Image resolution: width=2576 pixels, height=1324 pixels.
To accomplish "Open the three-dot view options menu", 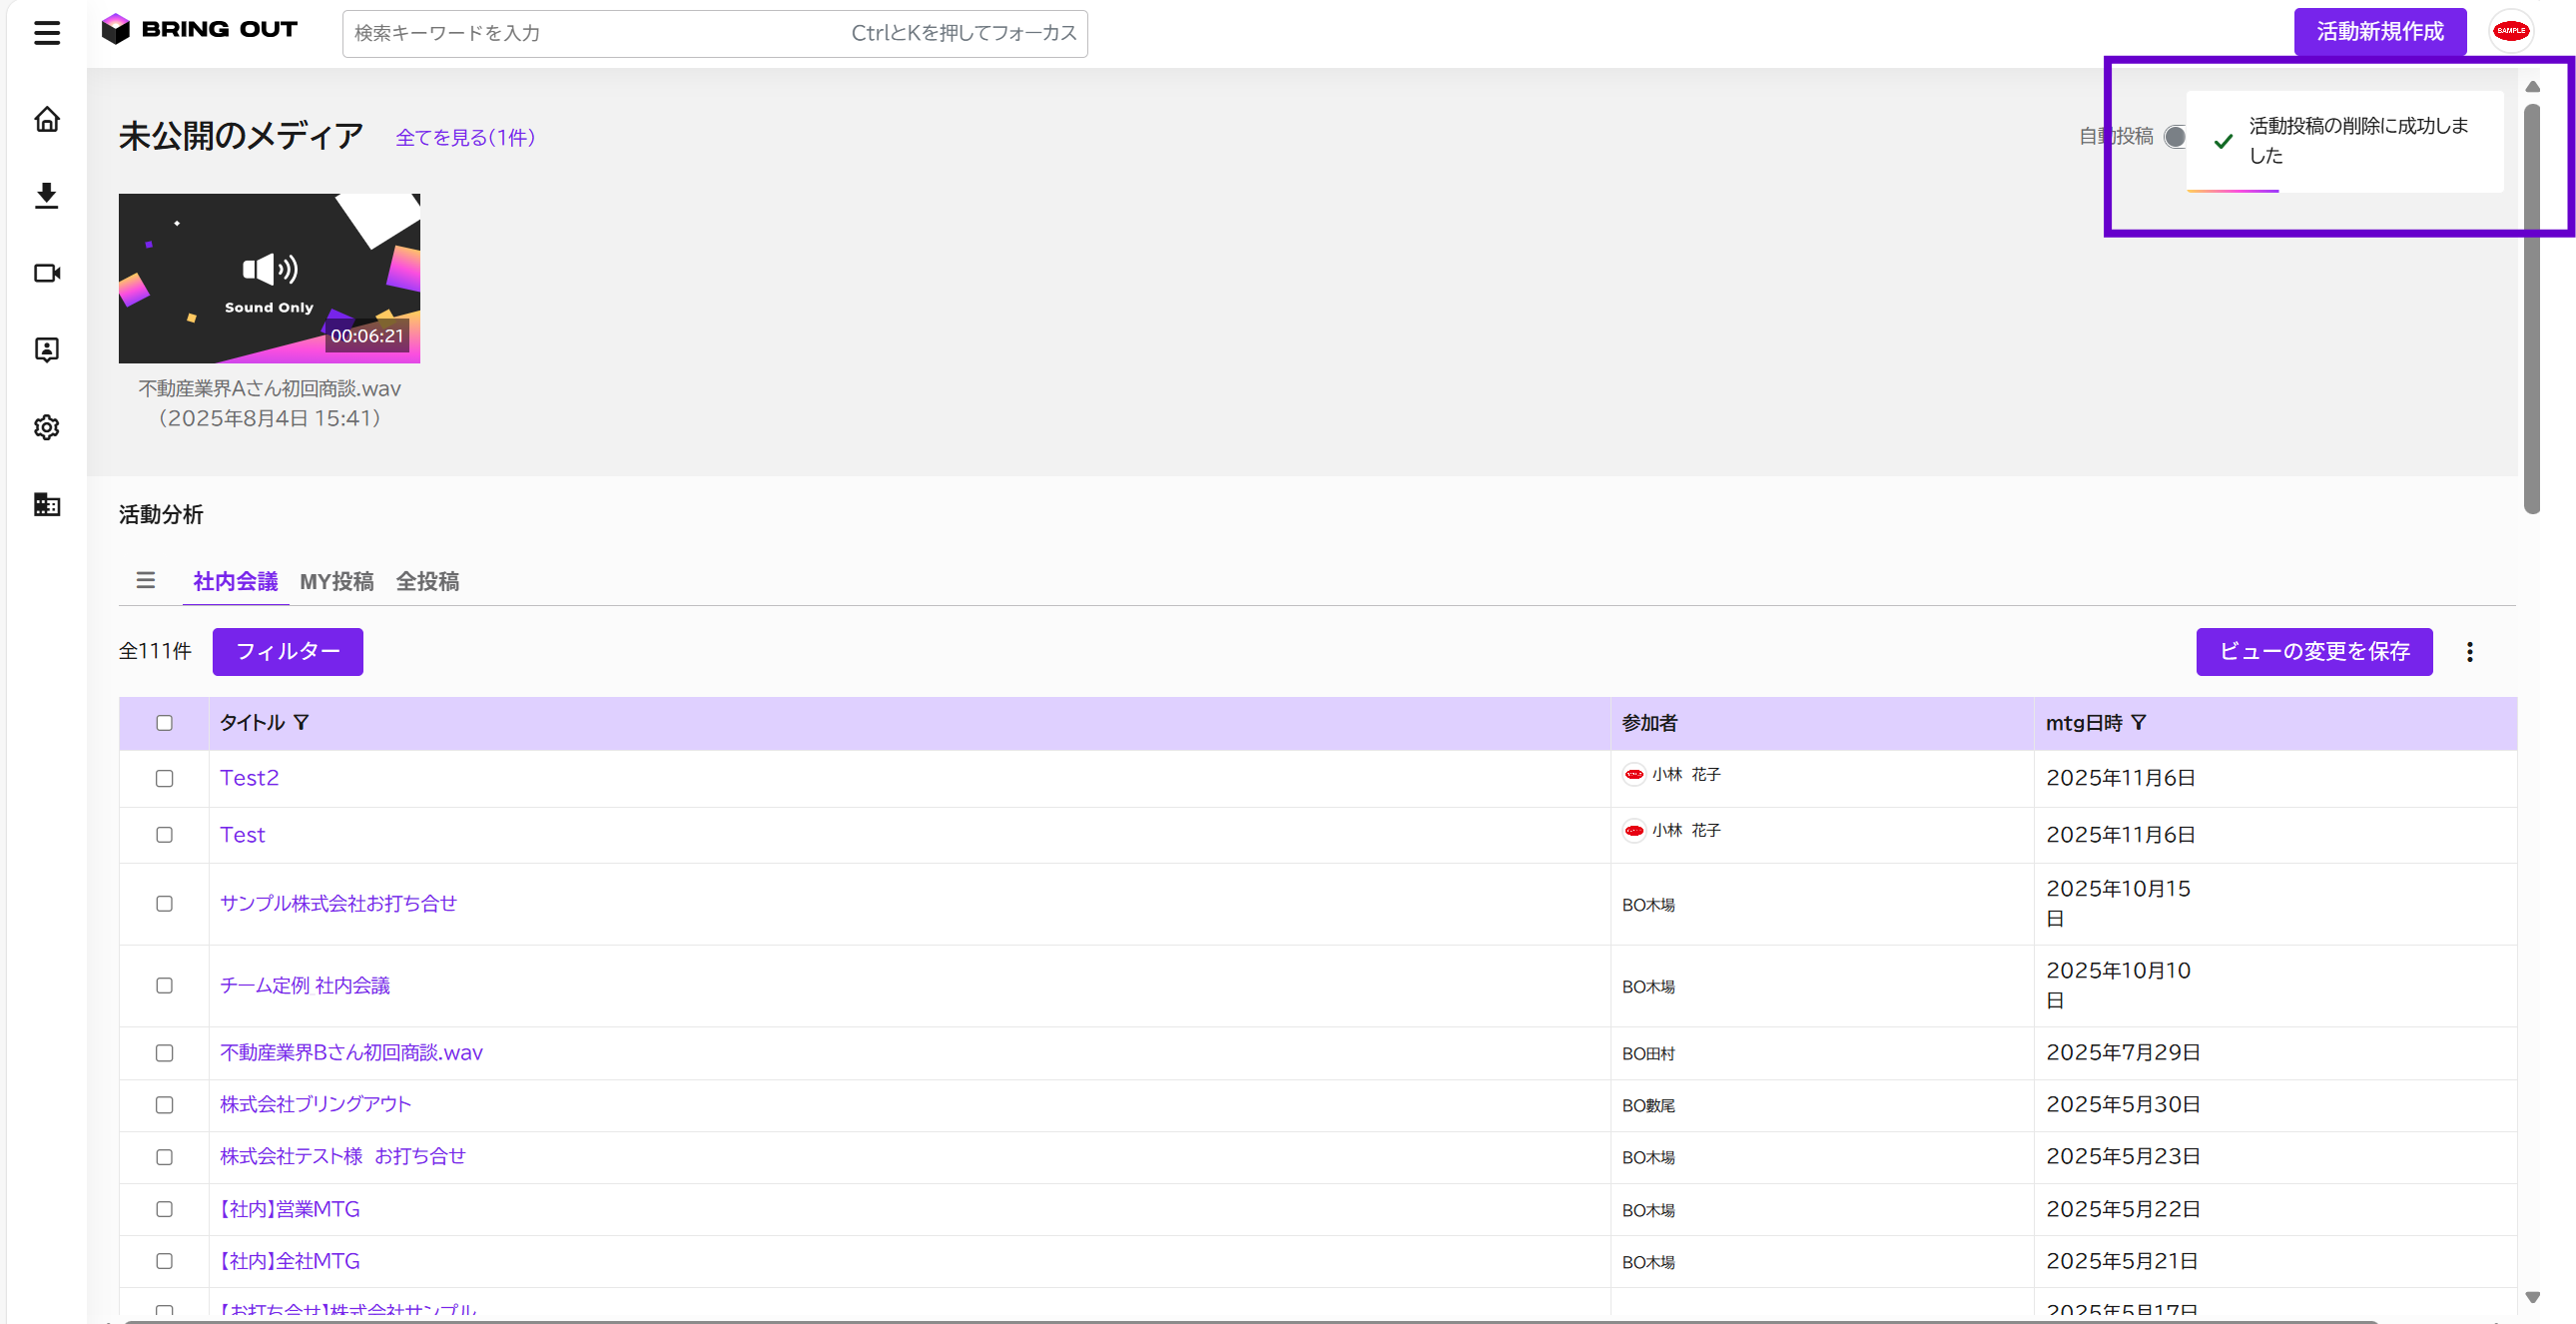I will coord(2469,652).
